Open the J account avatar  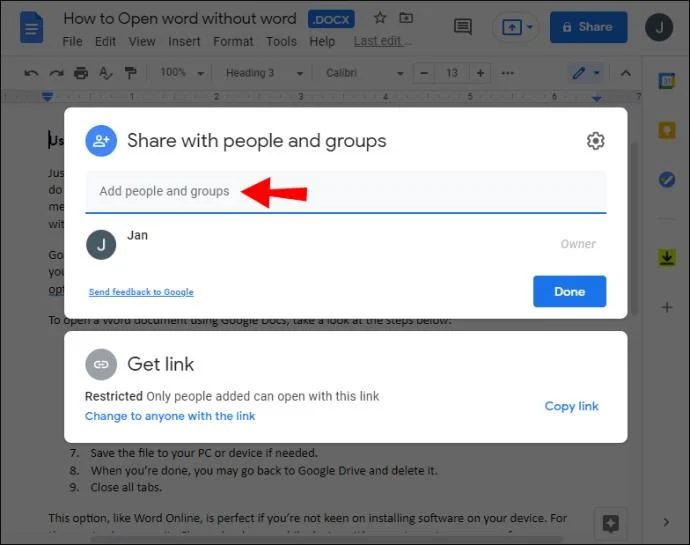pos(659,27)
